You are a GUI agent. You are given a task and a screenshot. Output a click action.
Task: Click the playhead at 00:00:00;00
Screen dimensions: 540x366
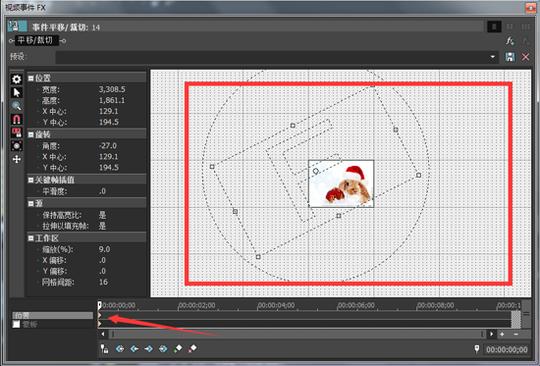[100, 305]
